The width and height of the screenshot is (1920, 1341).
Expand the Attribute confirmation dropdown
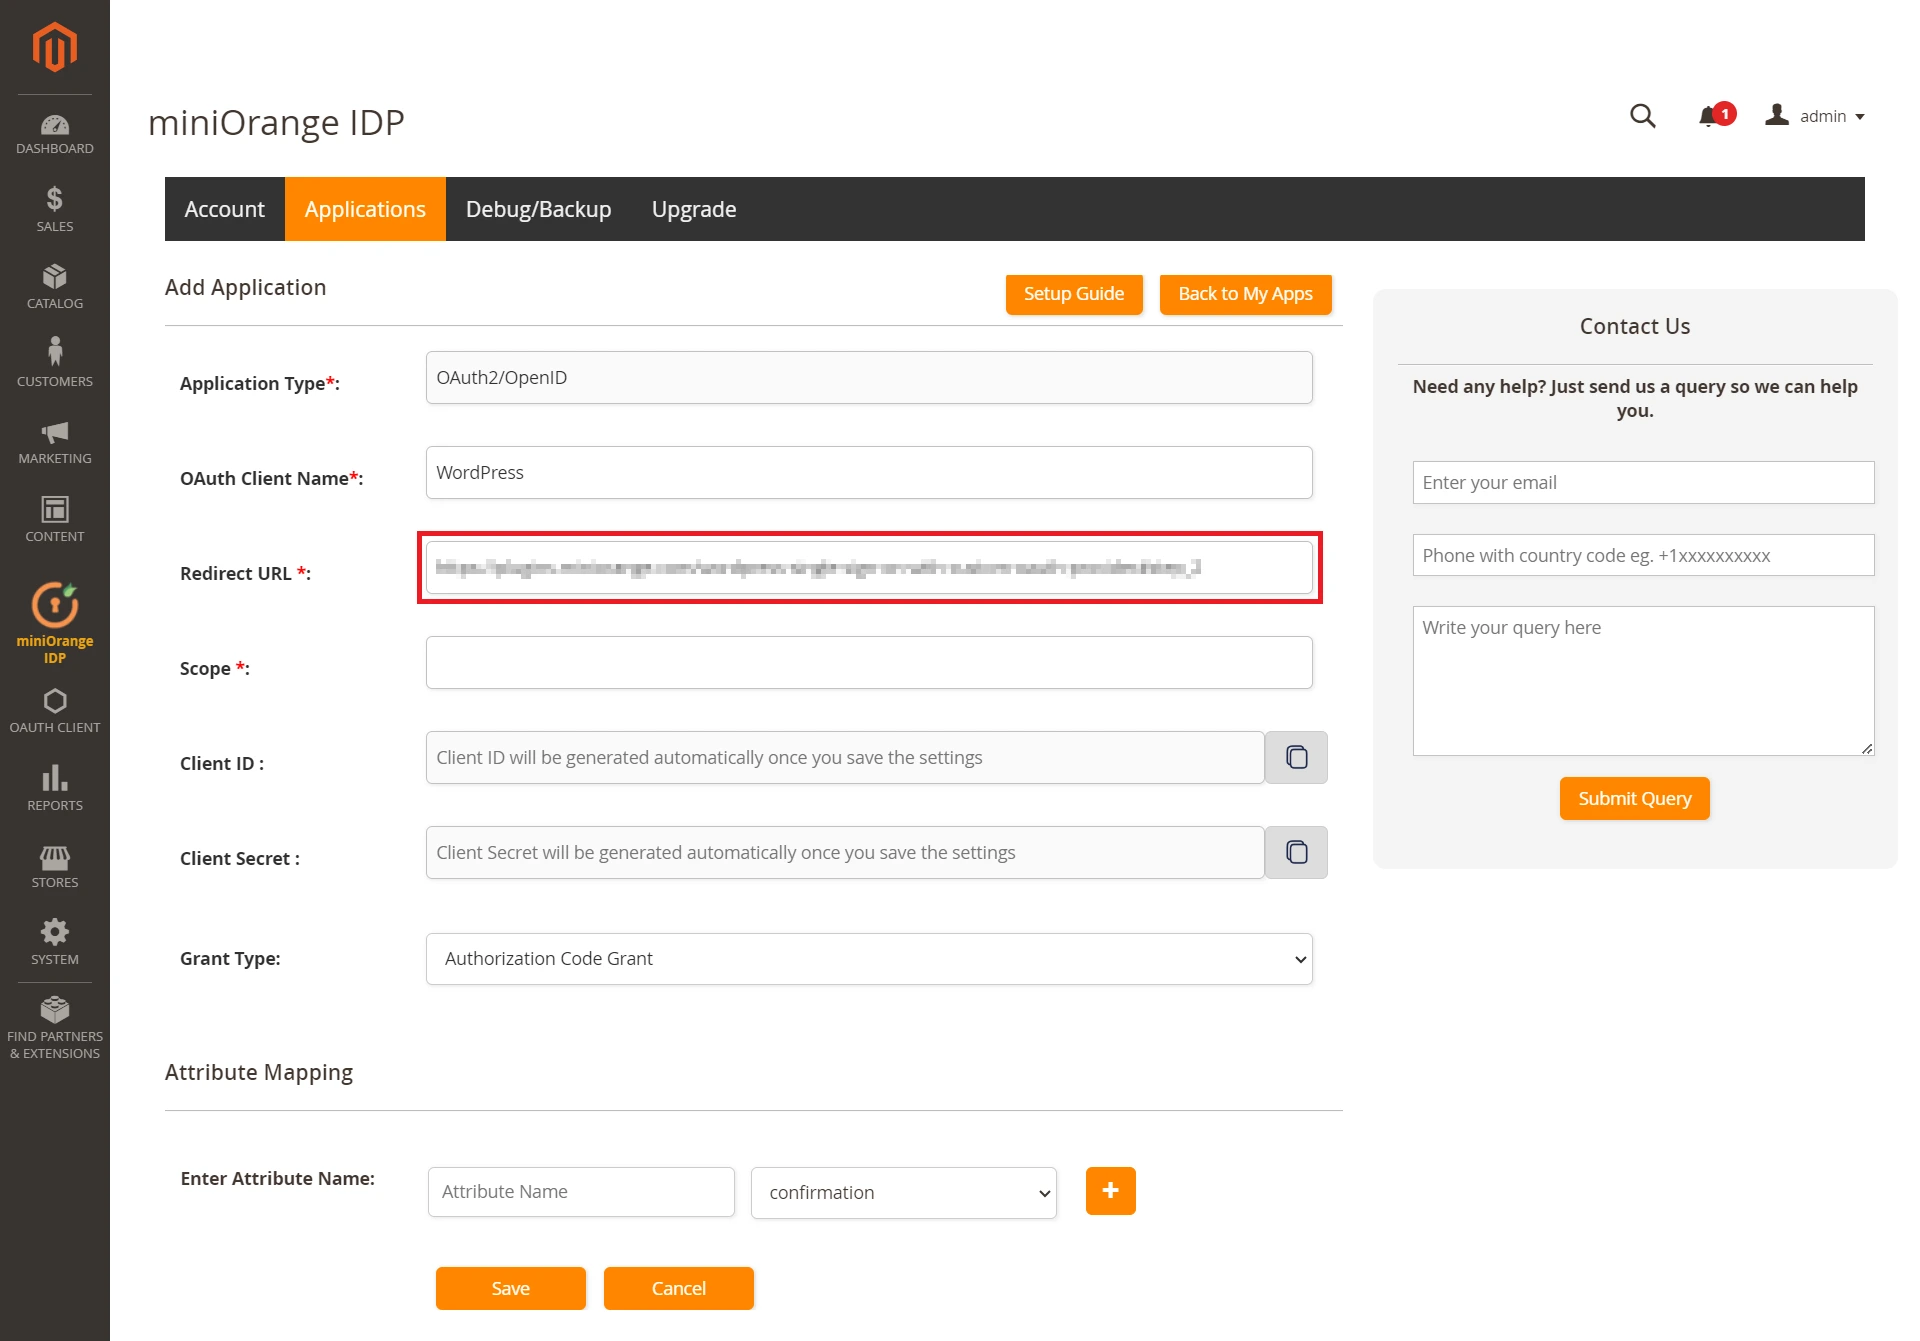pos(903,1191)
